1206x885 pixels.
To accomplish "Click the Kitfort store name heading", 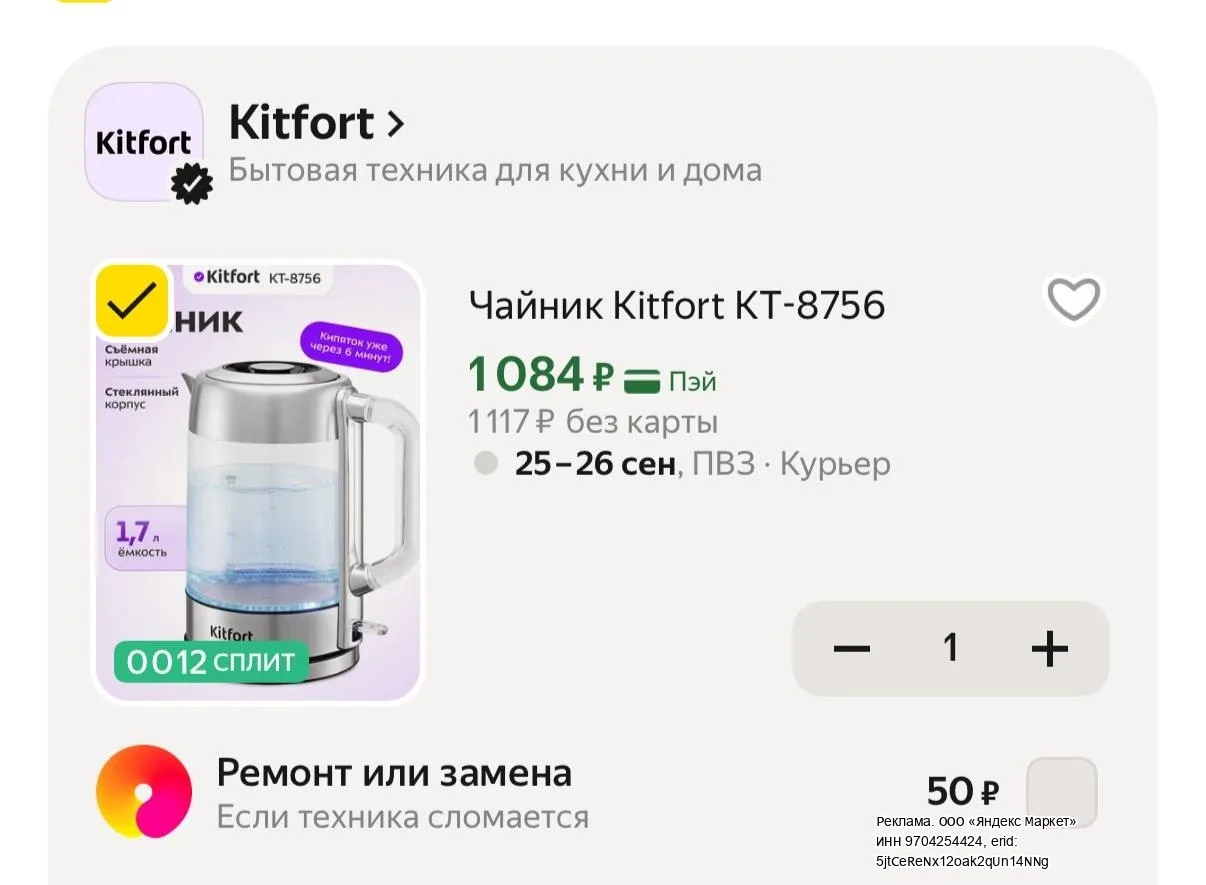I will coord(301,124).
